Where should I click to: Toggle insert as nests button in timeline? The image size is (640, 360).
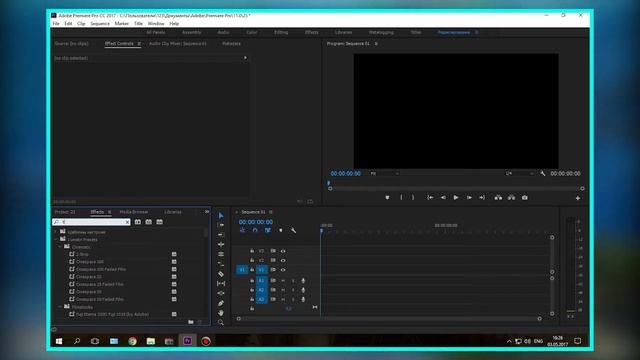coord(242,231)
